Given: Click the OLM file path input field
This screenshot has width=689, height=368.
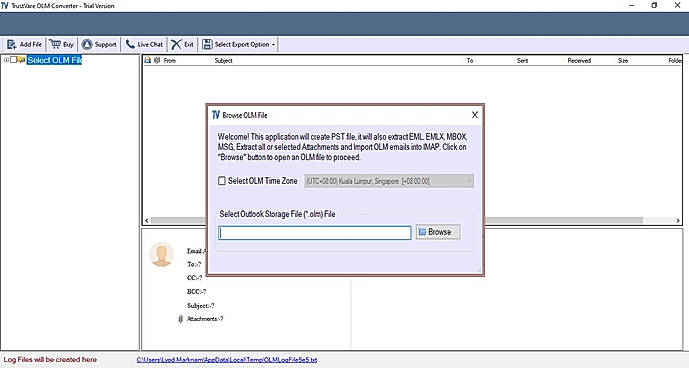Looking at the screenshot, I should tap(315, 233).
